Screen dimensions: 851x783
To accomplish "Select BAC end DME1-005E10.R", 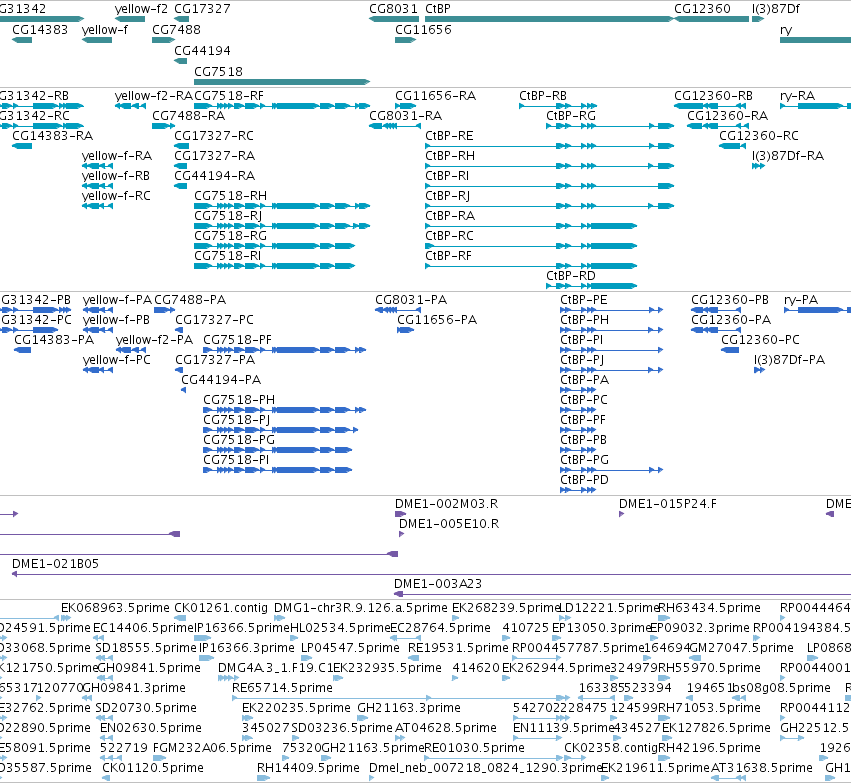I will pyautogui.click(x=449, y=524).
